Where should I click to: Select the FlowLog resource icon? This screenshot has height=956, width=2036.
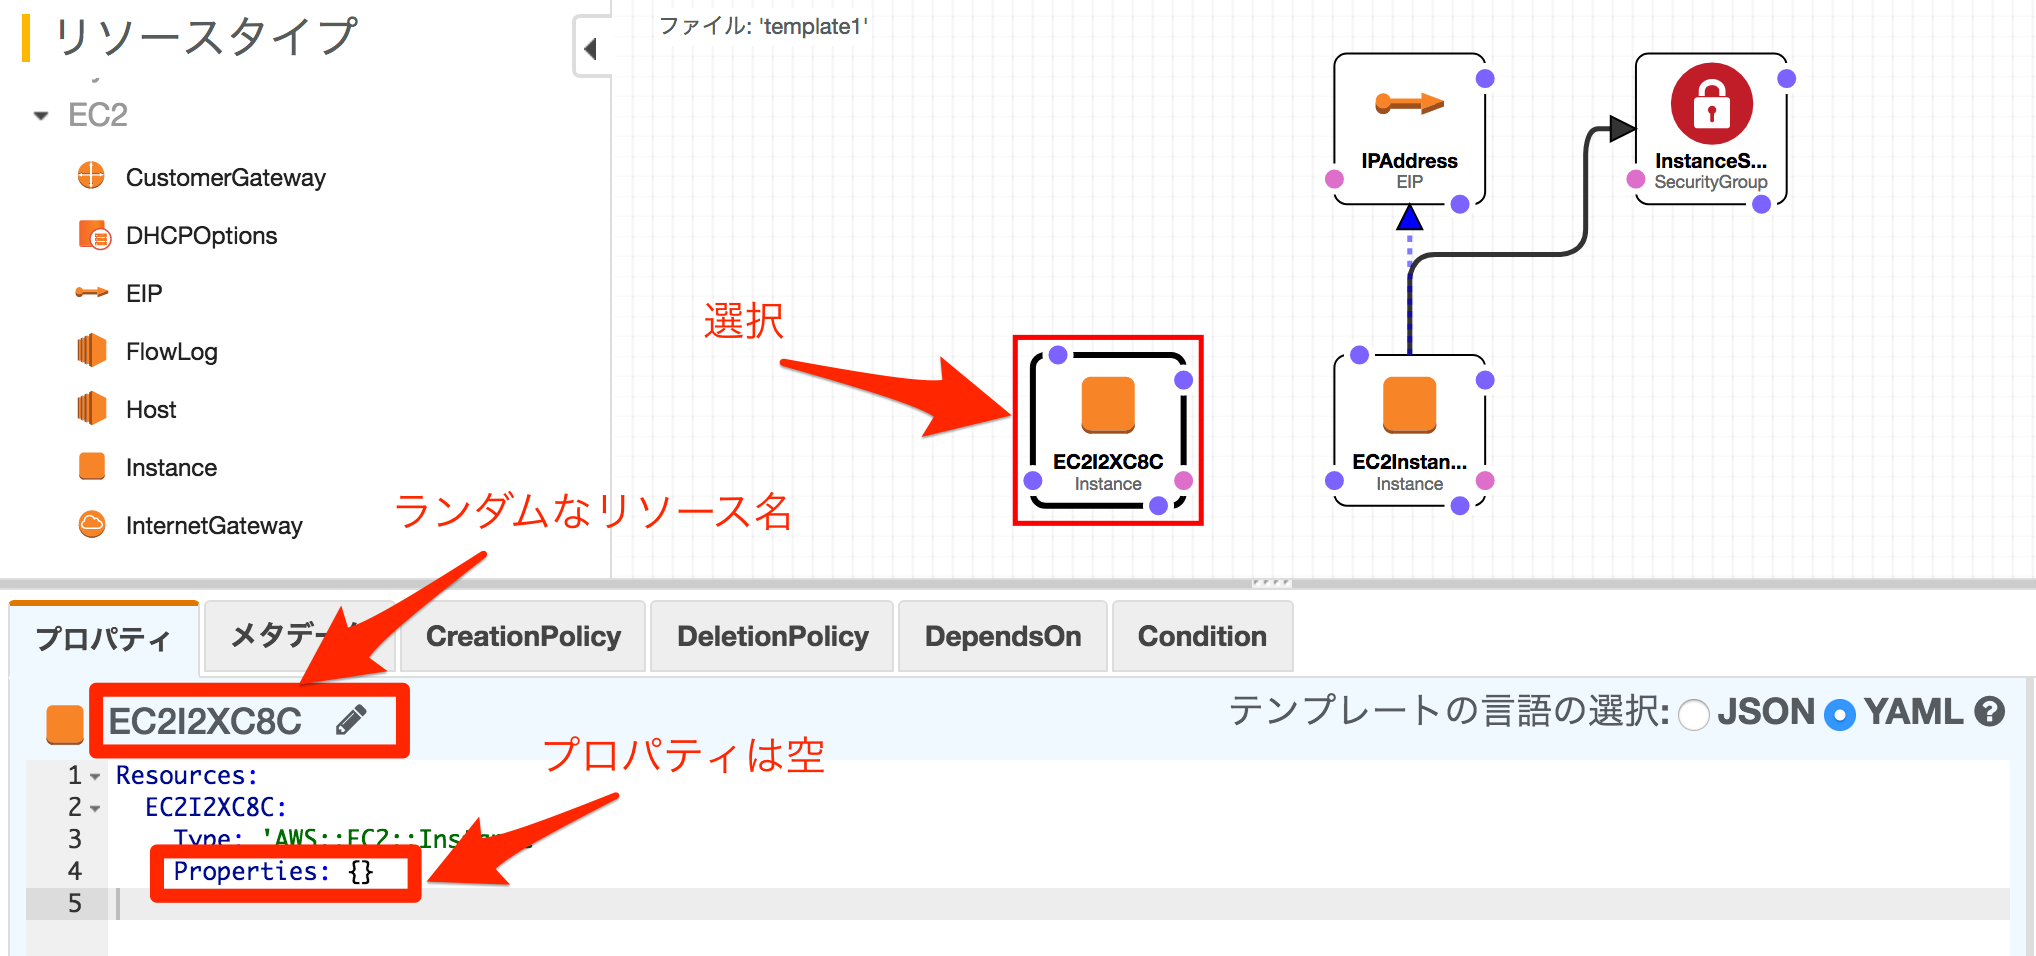click(92, 351)
